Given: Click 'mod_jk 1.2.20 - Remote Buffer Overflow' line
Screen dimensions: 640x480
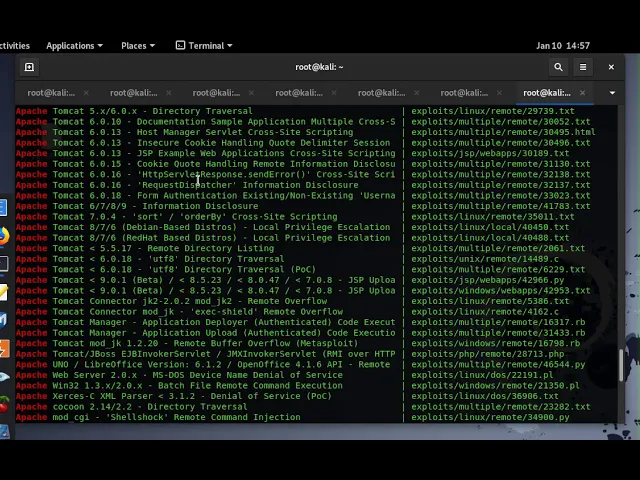Looking at the screenshot, I should point(205,344).
